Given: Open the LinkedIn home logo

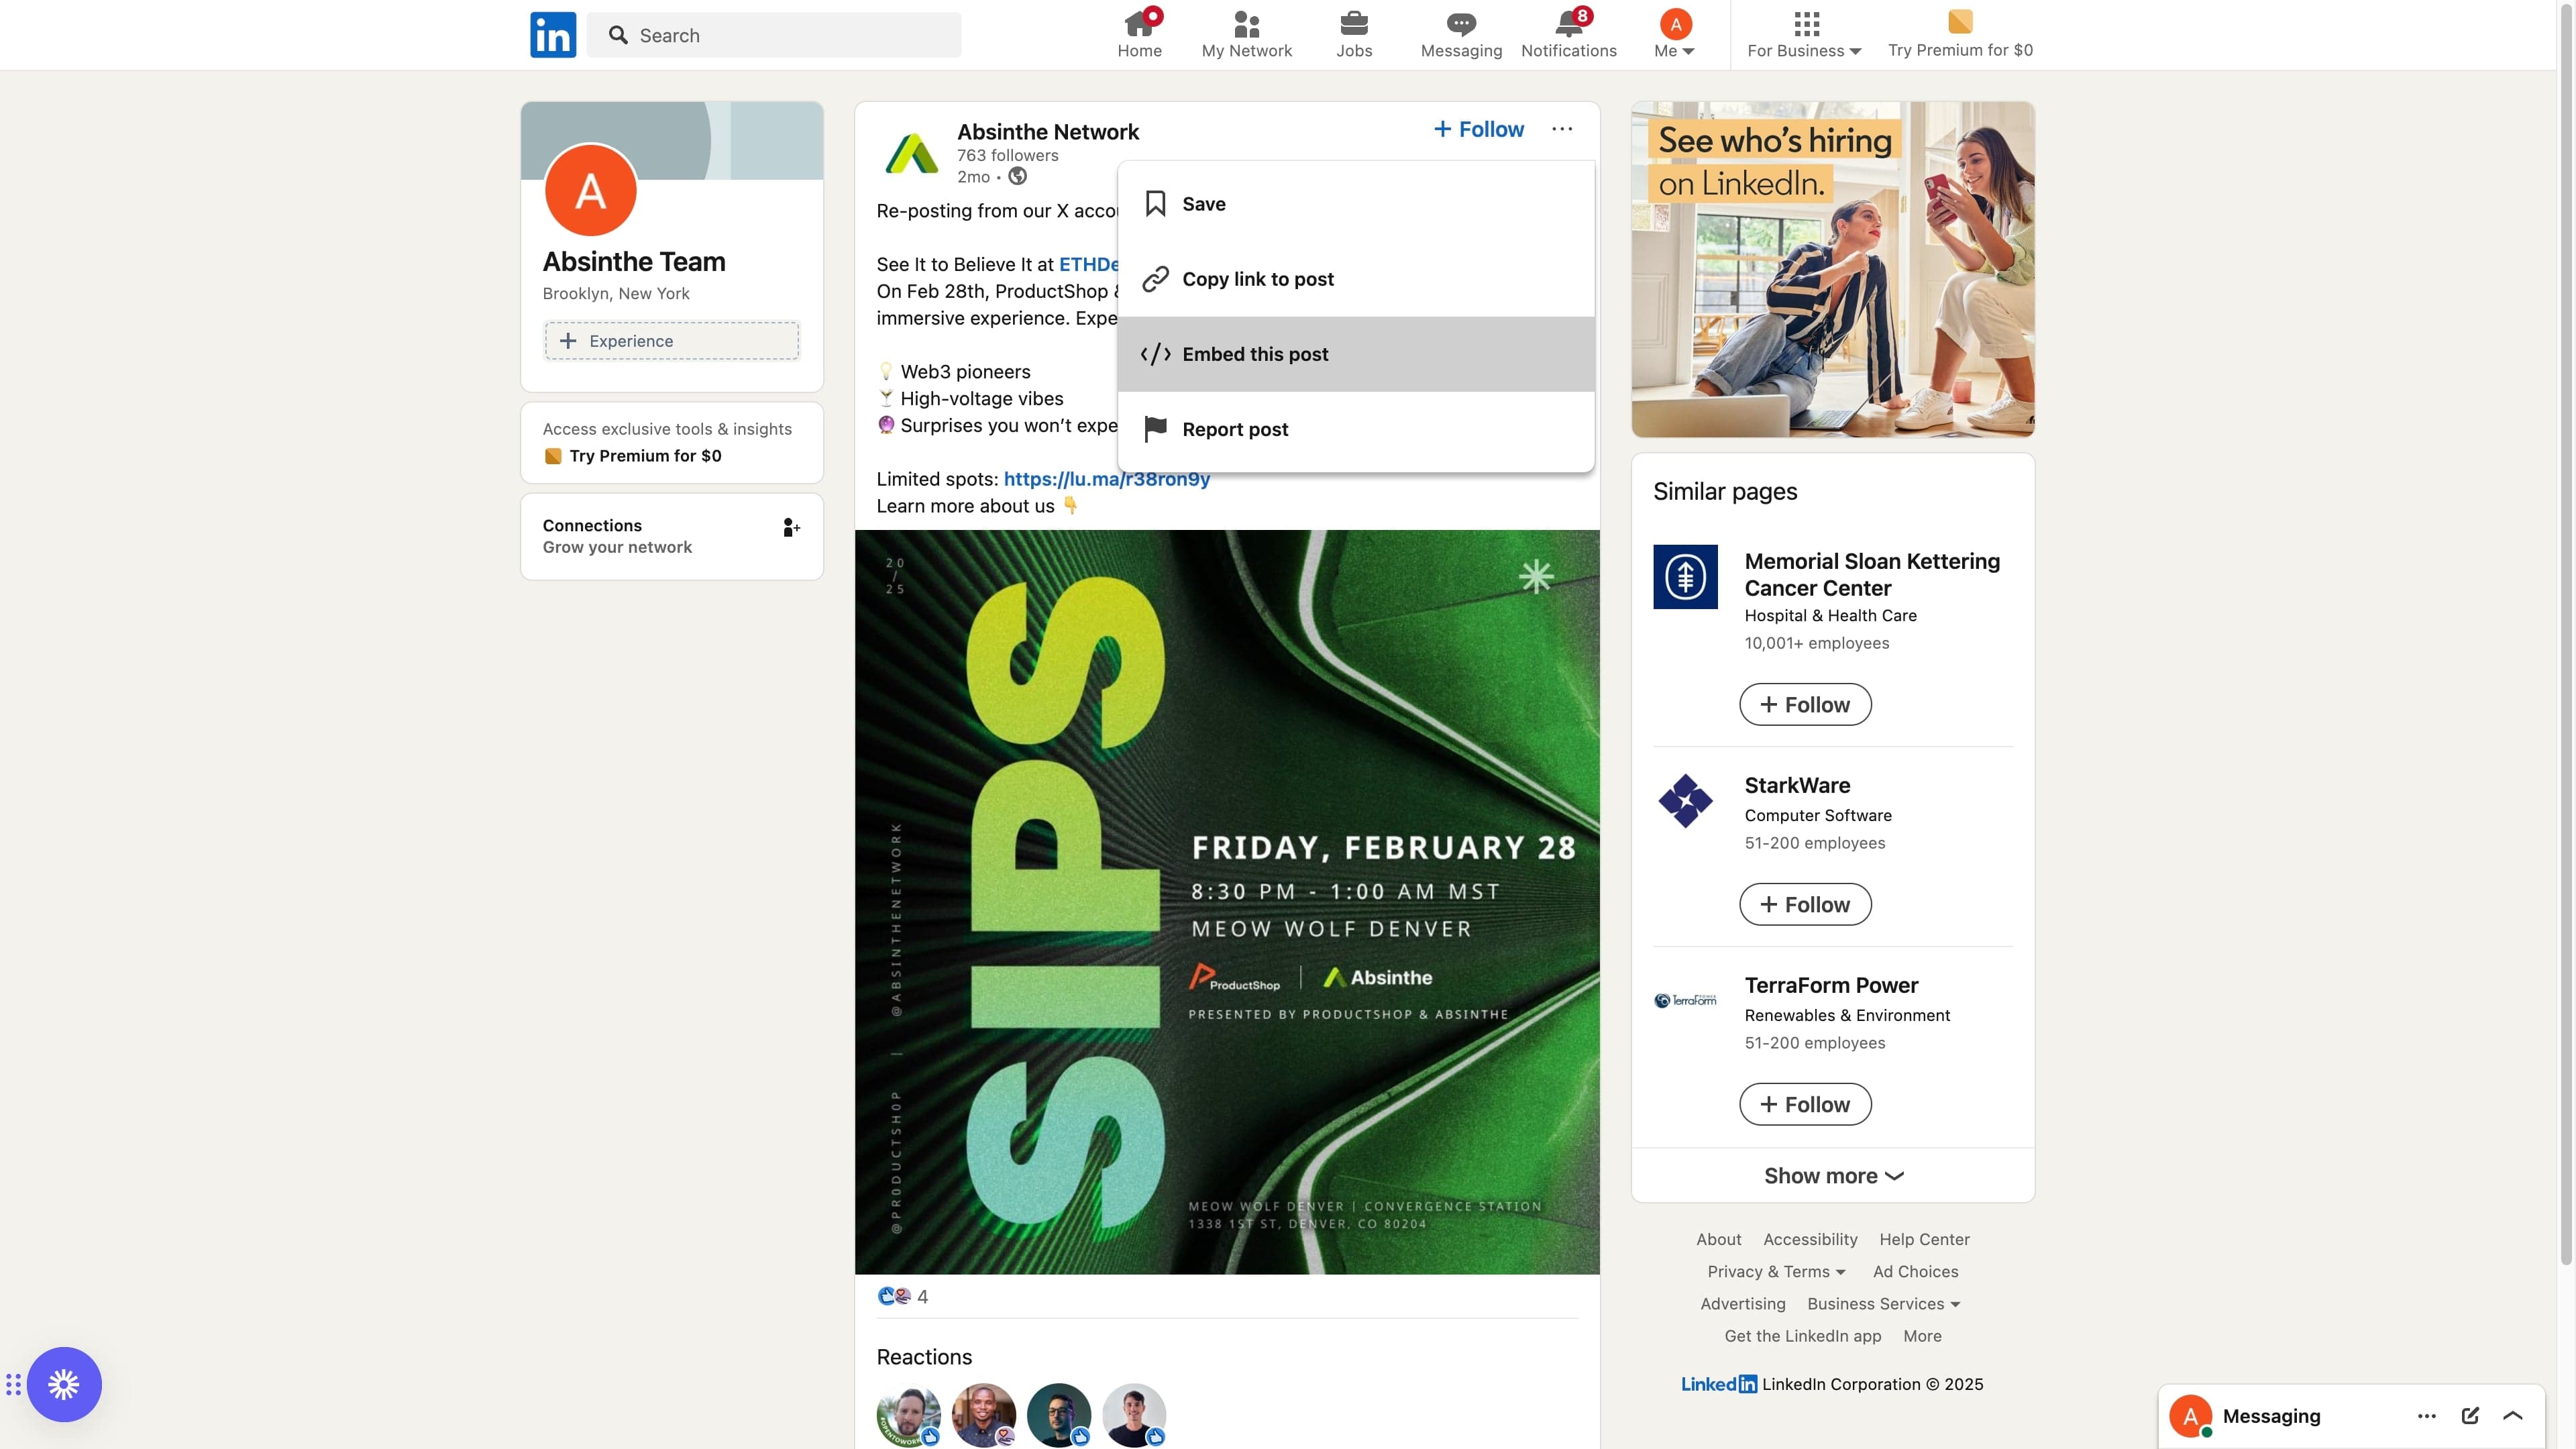Looking at the screenshot, I should point(553,35).
